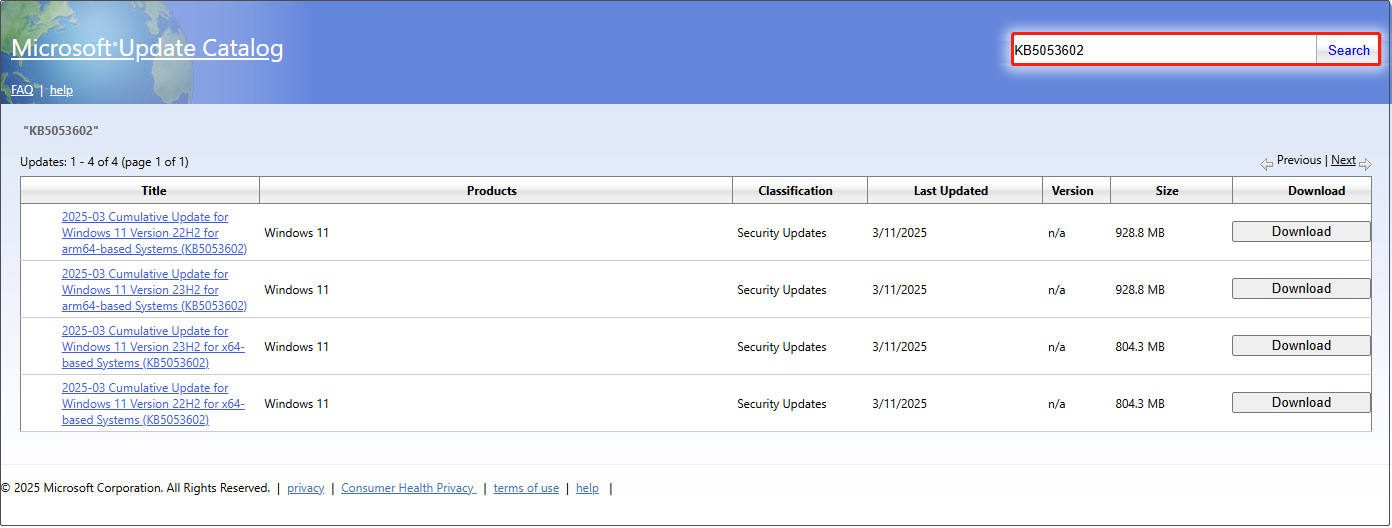Click the search box containing KB5053602
The image size is (1392, 528).
click(1164, 50)
